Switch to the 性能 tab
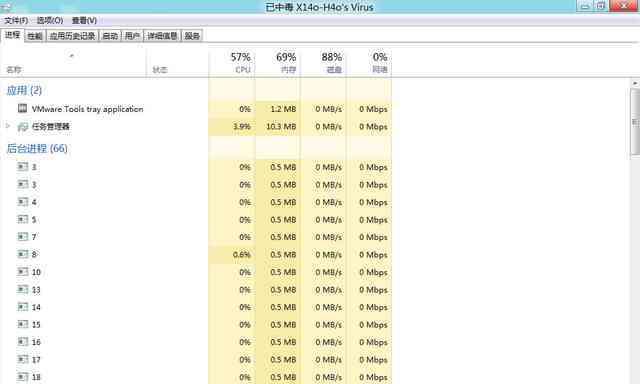 tap(35, 36)
